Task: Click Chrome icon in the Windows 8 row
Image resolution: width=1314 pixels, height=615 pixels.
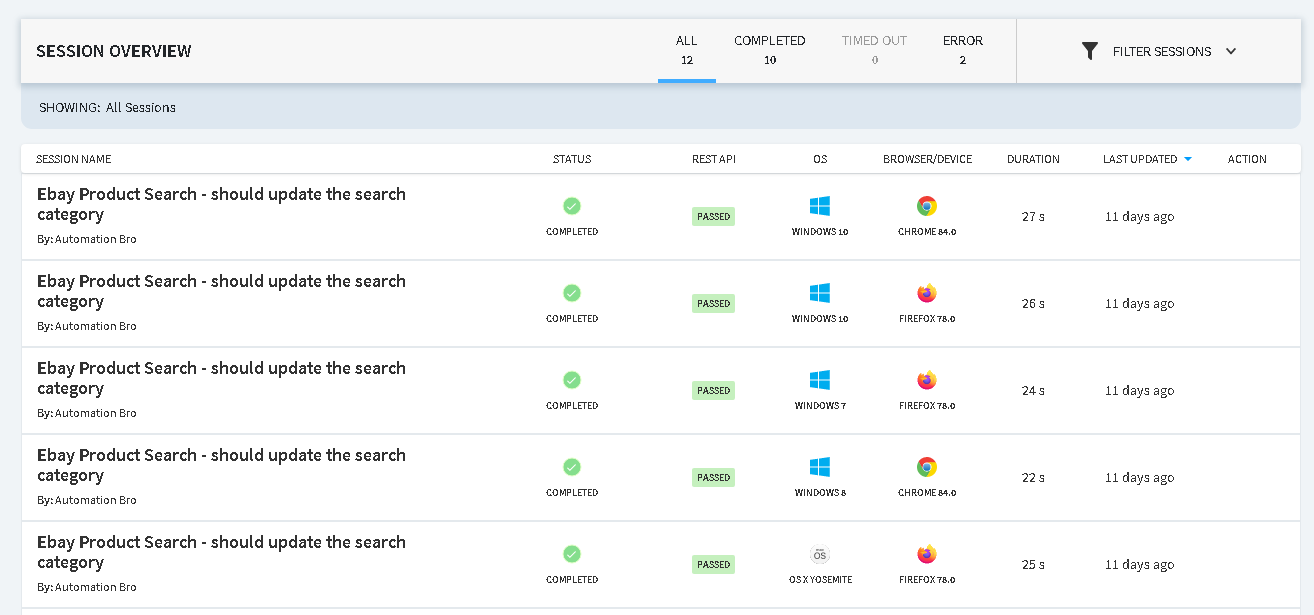Action: (927, 468)
